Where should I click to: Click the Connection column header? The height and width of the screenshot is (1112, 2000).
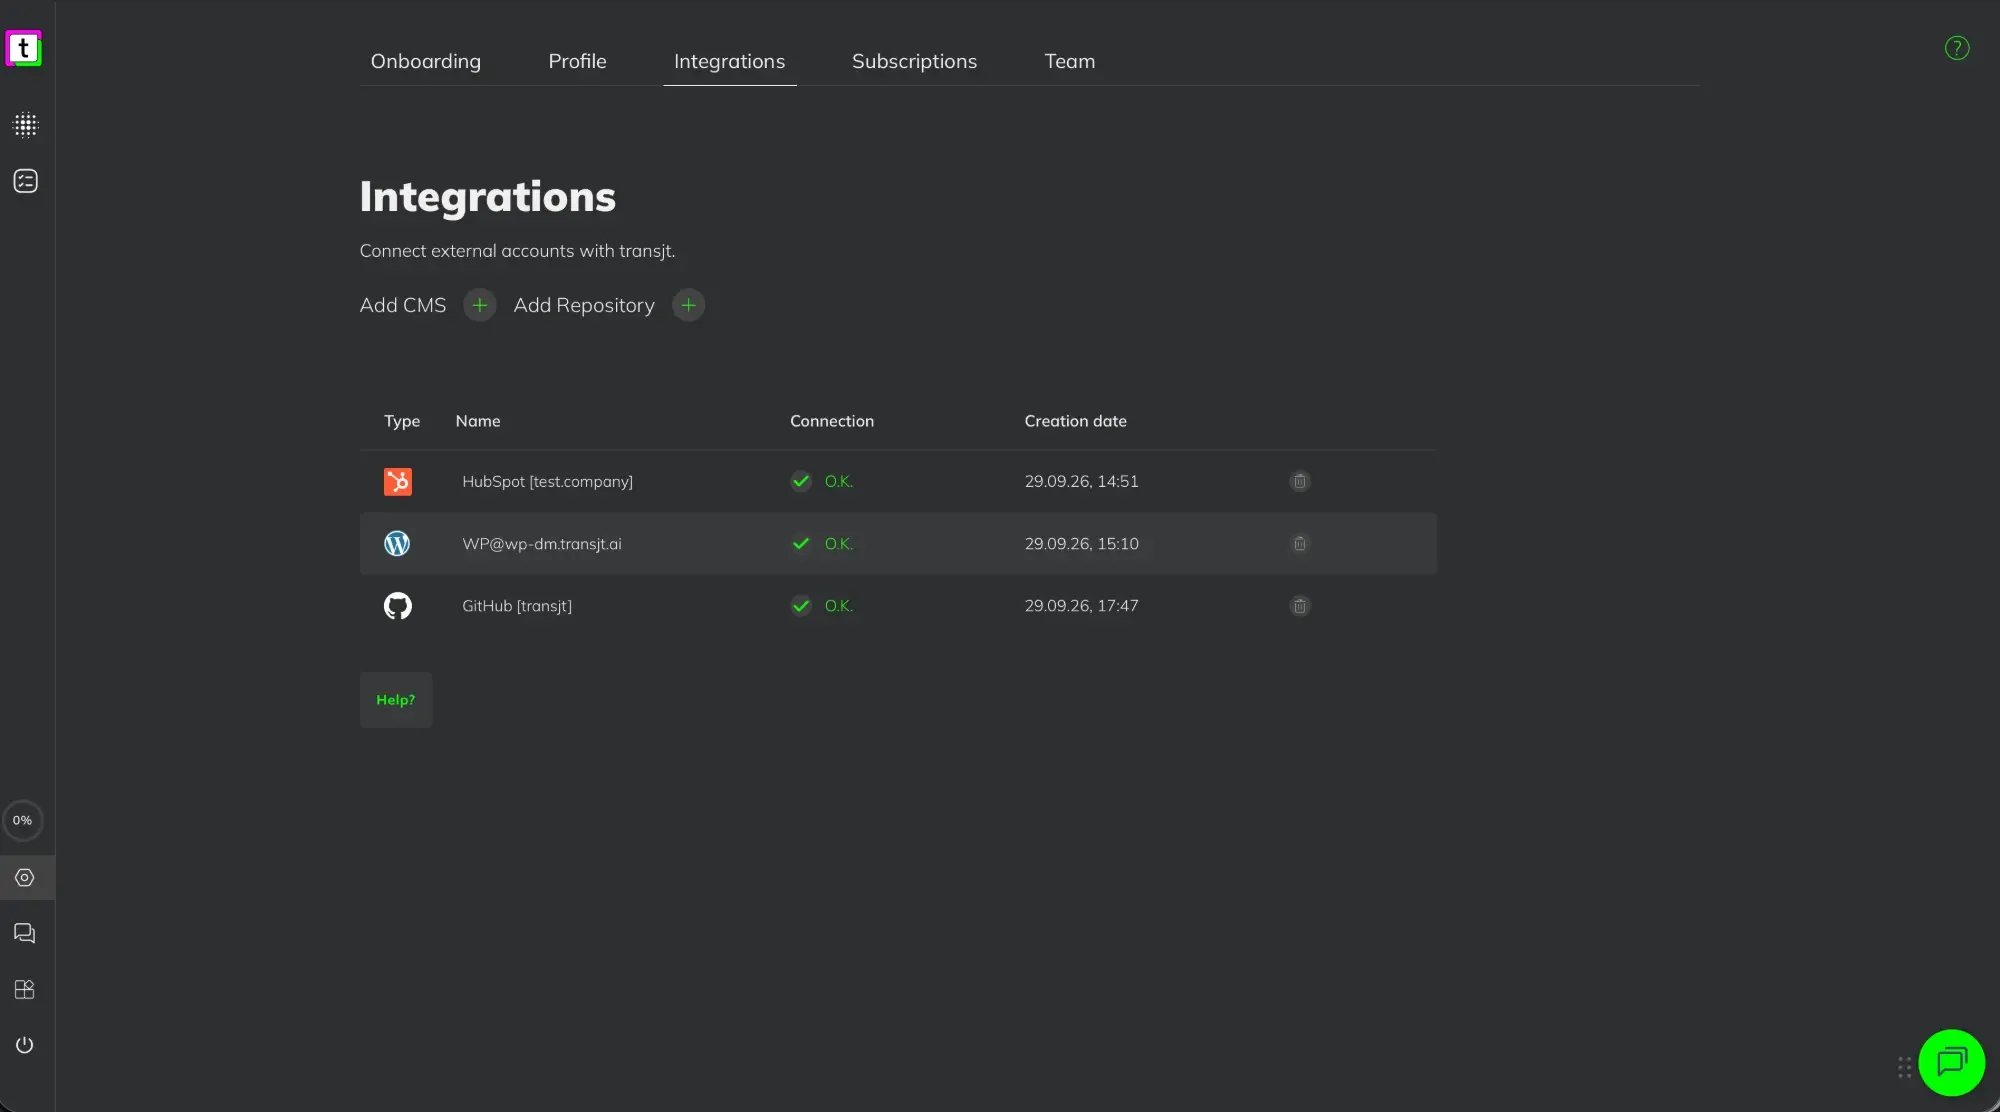[831, 421]
